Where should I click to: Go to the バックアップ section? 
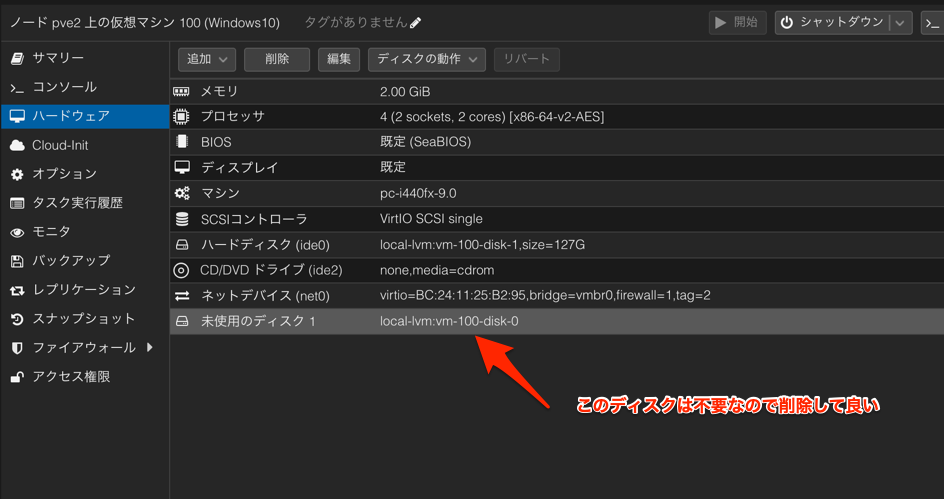pyautogui.click(x=70, y=261)
